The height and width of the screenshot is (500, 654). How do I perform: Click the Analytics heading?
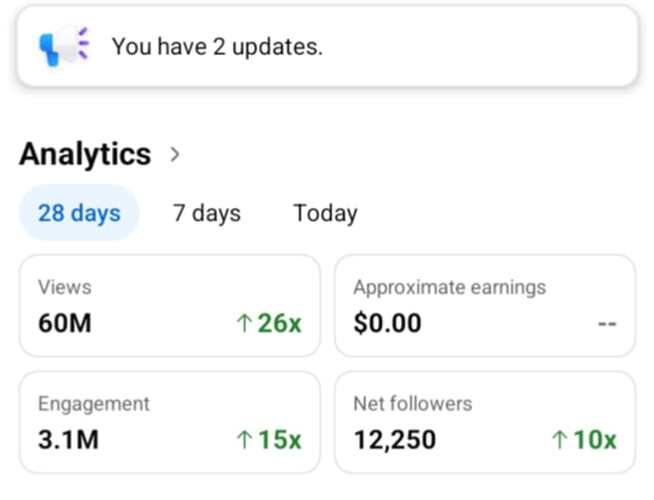click(85, 154)
